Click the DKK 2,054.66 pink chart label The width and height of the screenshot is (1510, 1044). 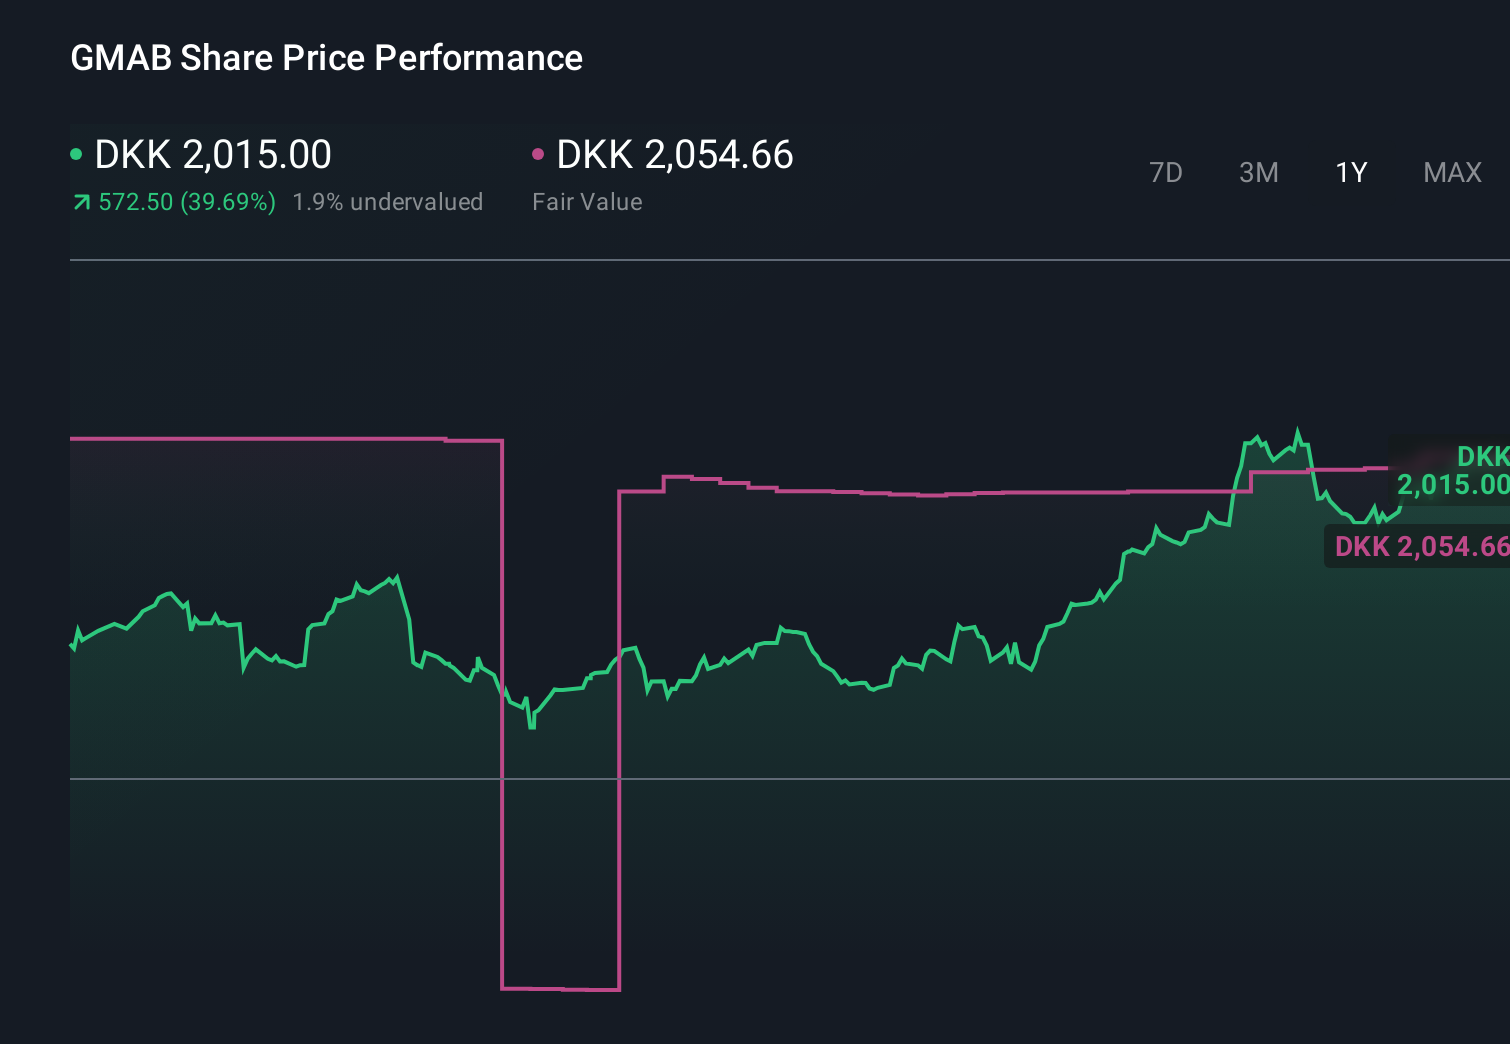[1420, 547]
